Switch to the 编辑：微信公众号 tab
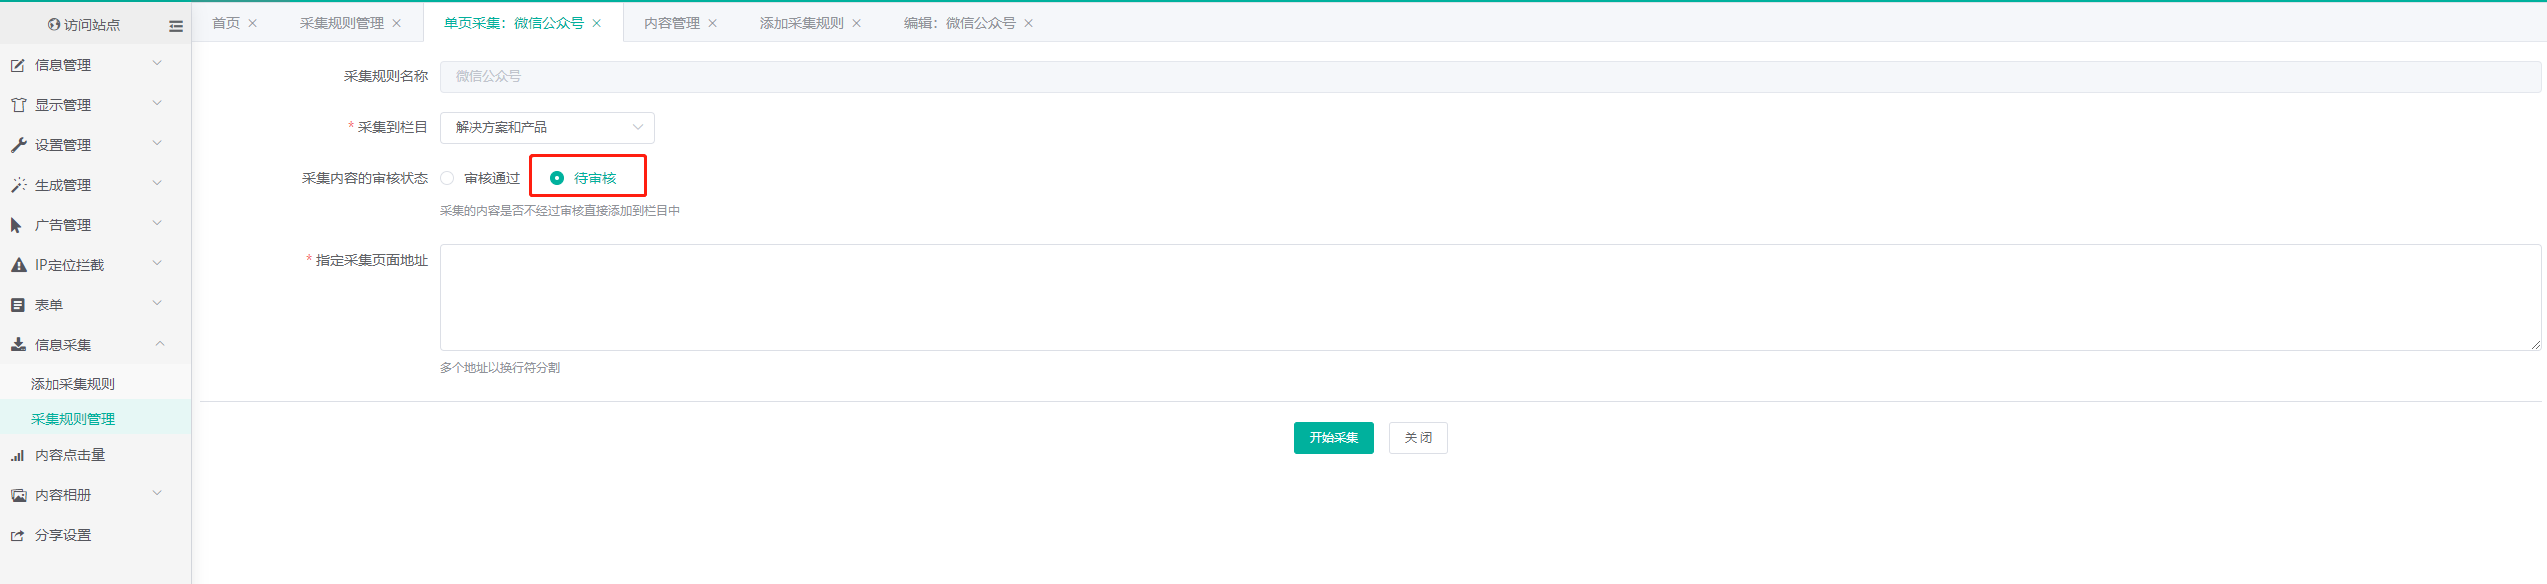2547x584 pixels. (960, 23)
